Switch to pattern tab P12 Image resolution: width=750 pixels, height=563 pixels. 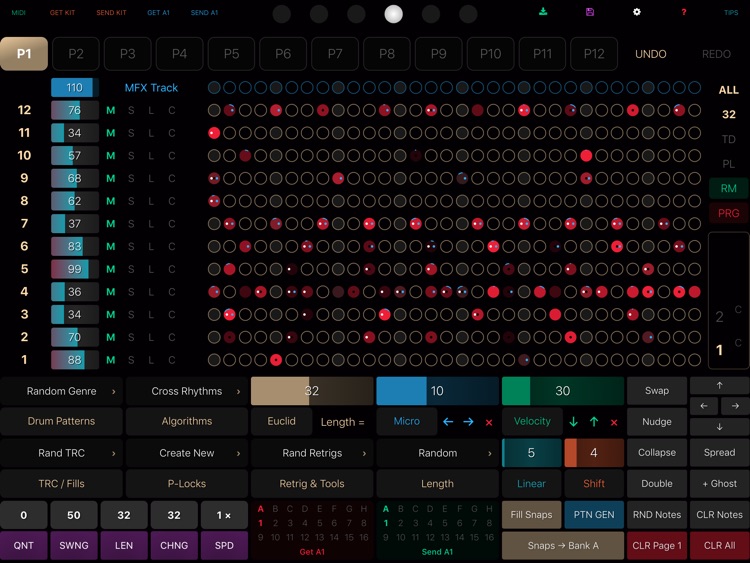pos(594,54)
